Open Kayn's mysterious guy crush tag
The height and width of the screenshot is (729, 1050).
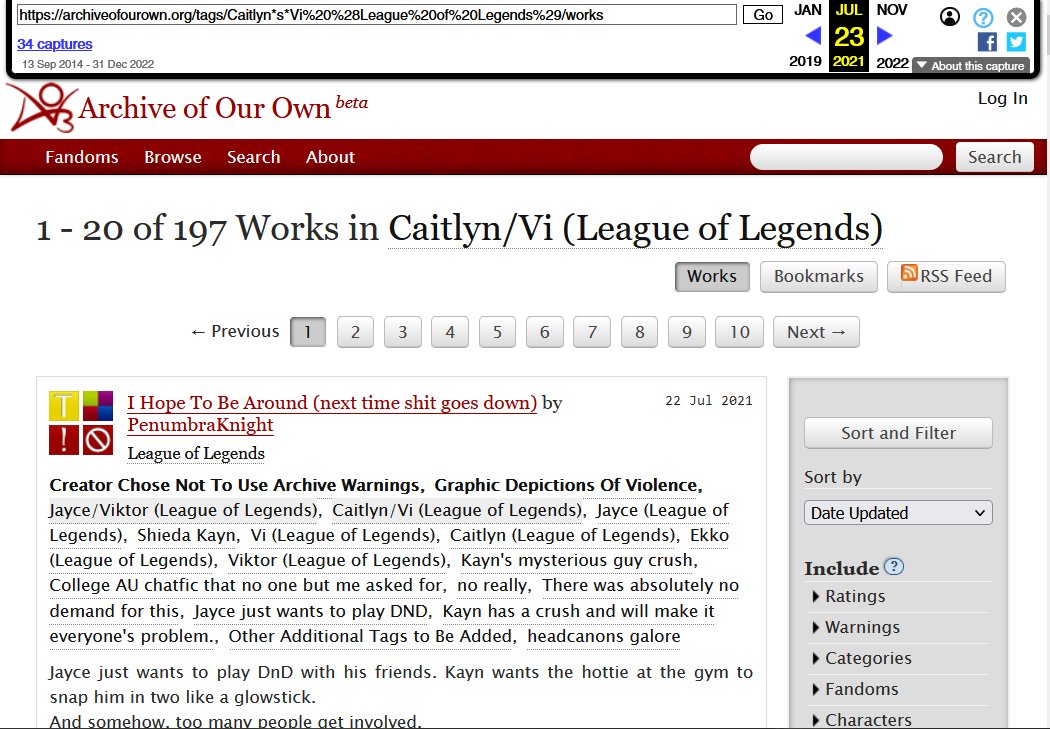(x=577, y=560)
